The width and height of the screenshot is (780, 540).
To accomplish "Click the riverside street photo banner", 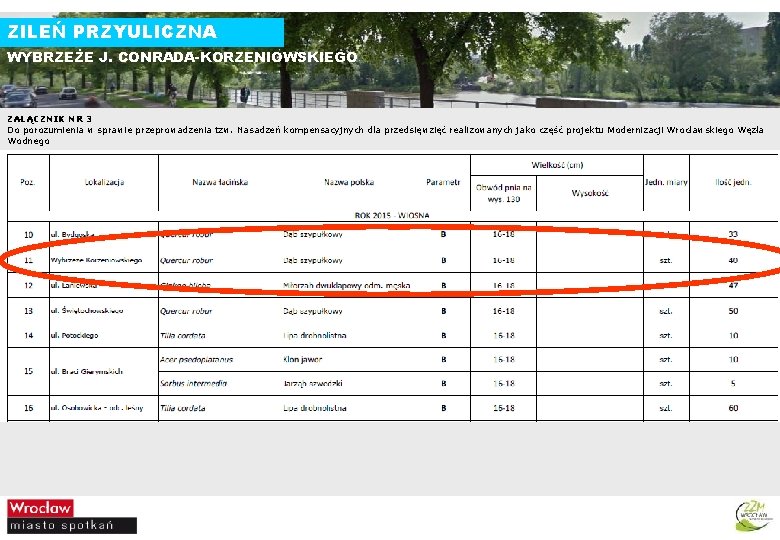I will click(390, 60).
